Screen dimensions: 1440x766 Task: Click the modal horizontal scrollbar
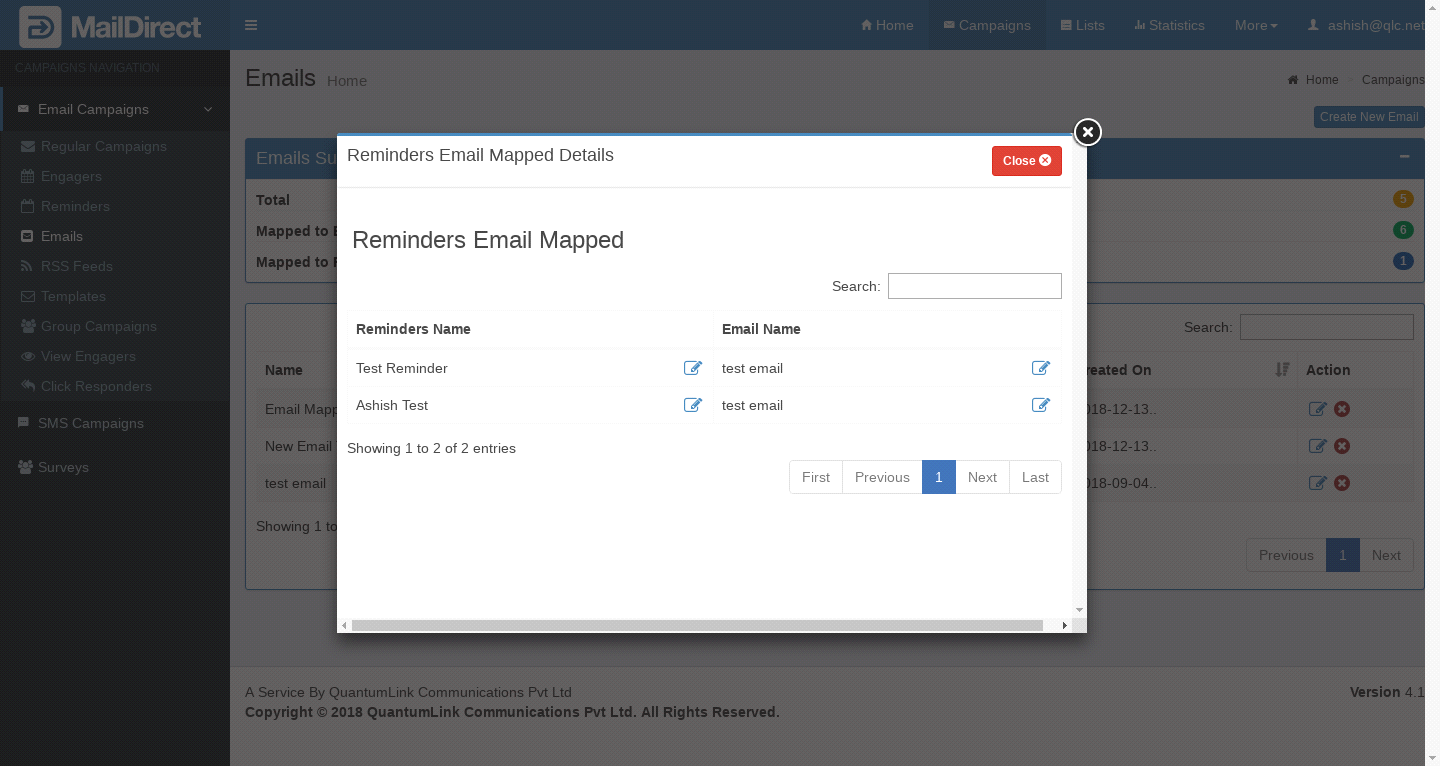click(x=696, y=625)
